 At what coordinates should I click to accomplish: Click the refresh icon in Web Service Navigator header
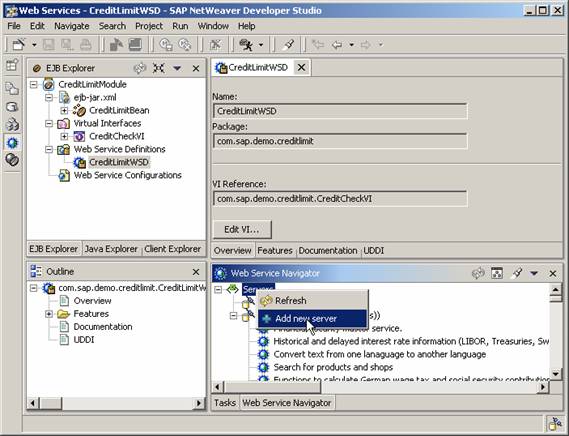click(478, 273)
